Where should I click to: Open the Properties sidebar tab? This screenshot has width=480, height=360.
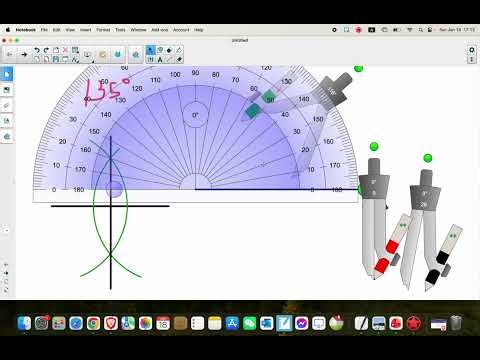click(7, 121)
